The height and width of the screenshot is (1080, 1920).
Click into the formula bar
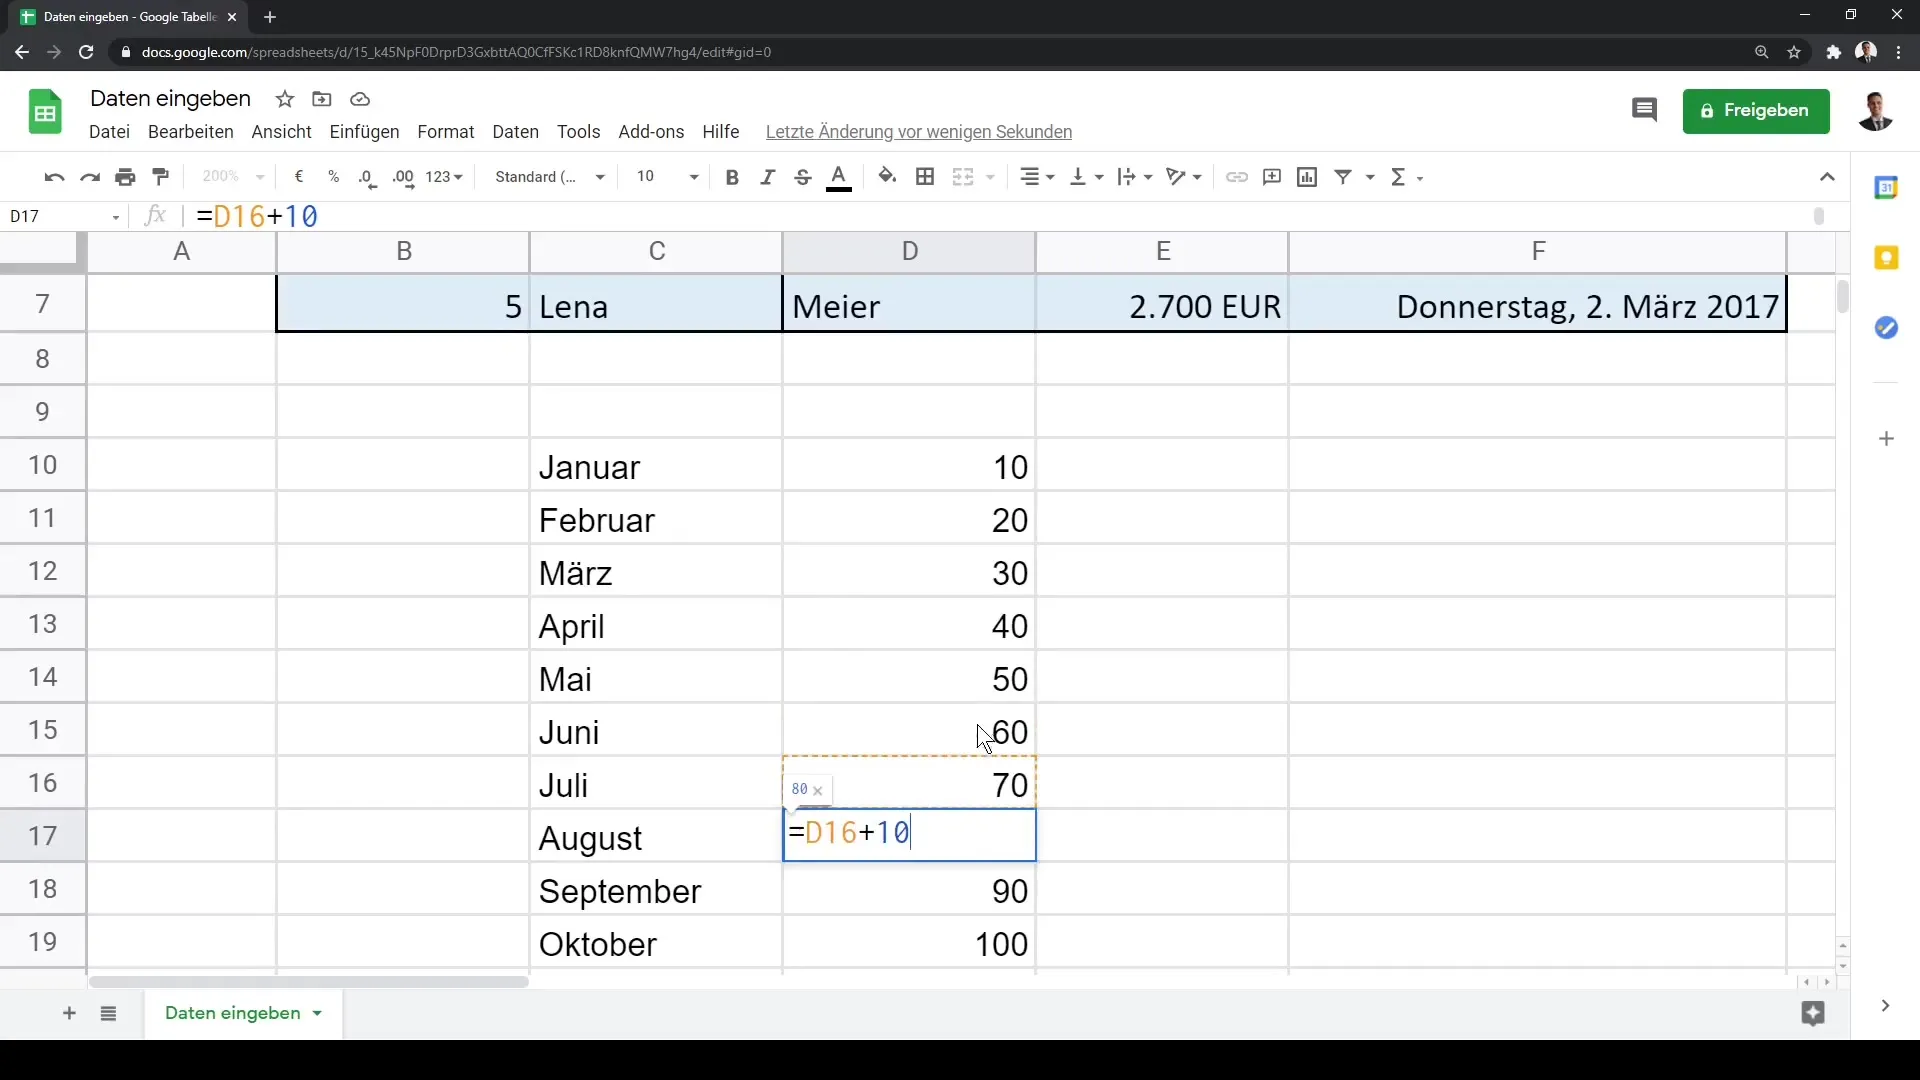click(x=1000, y=217)
